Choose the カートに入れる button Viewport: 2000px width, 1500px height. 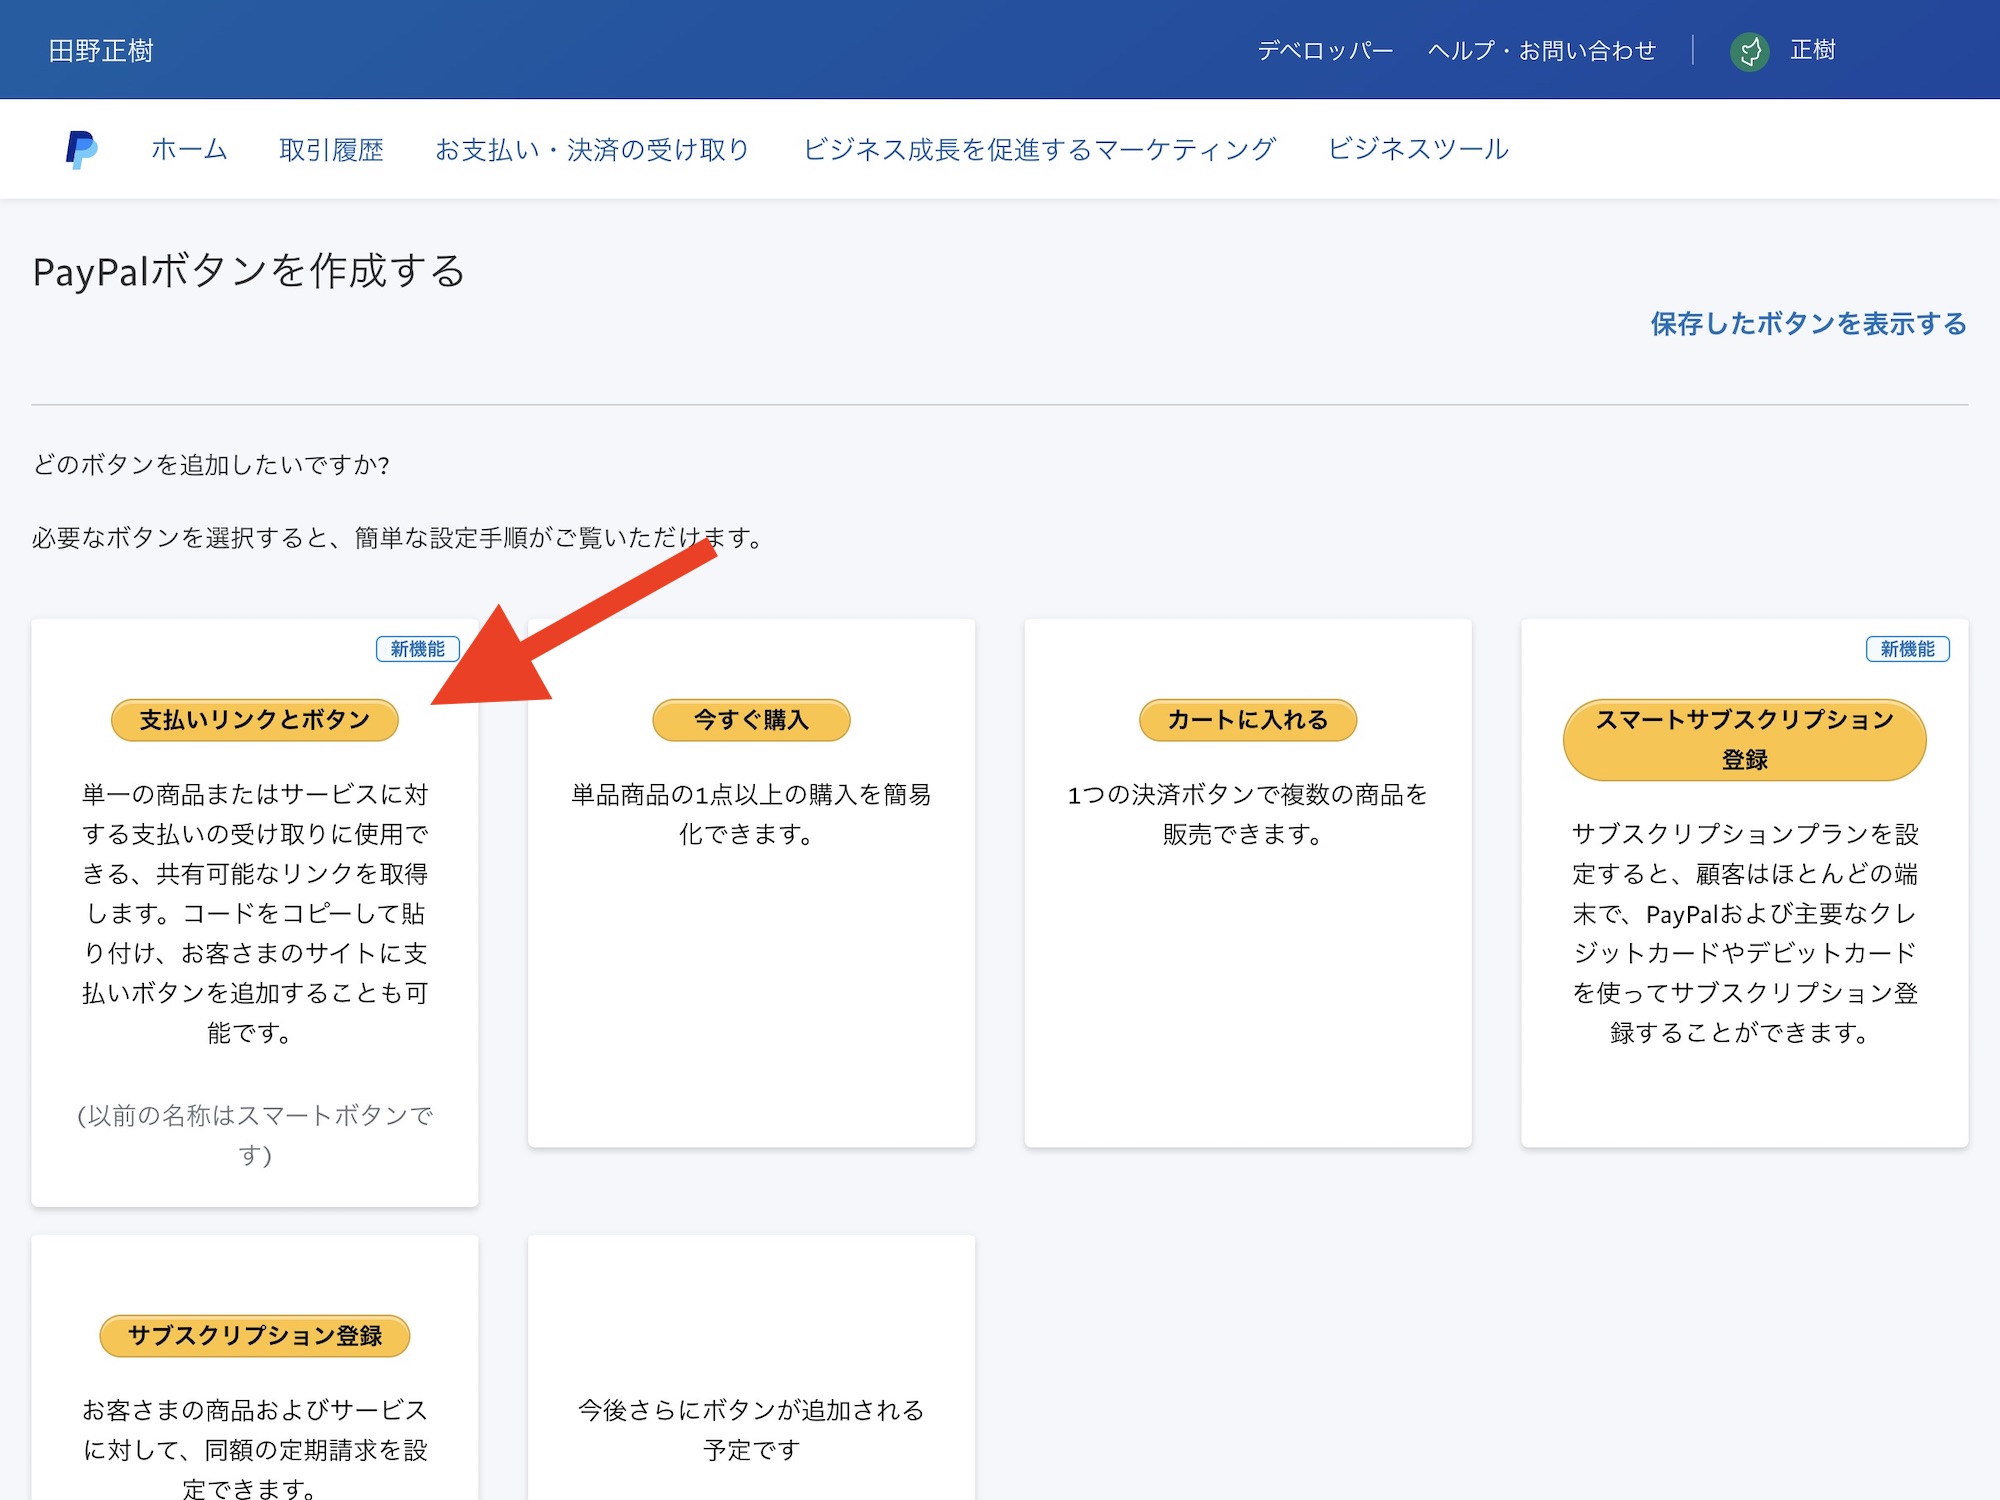click(1248, 720)
